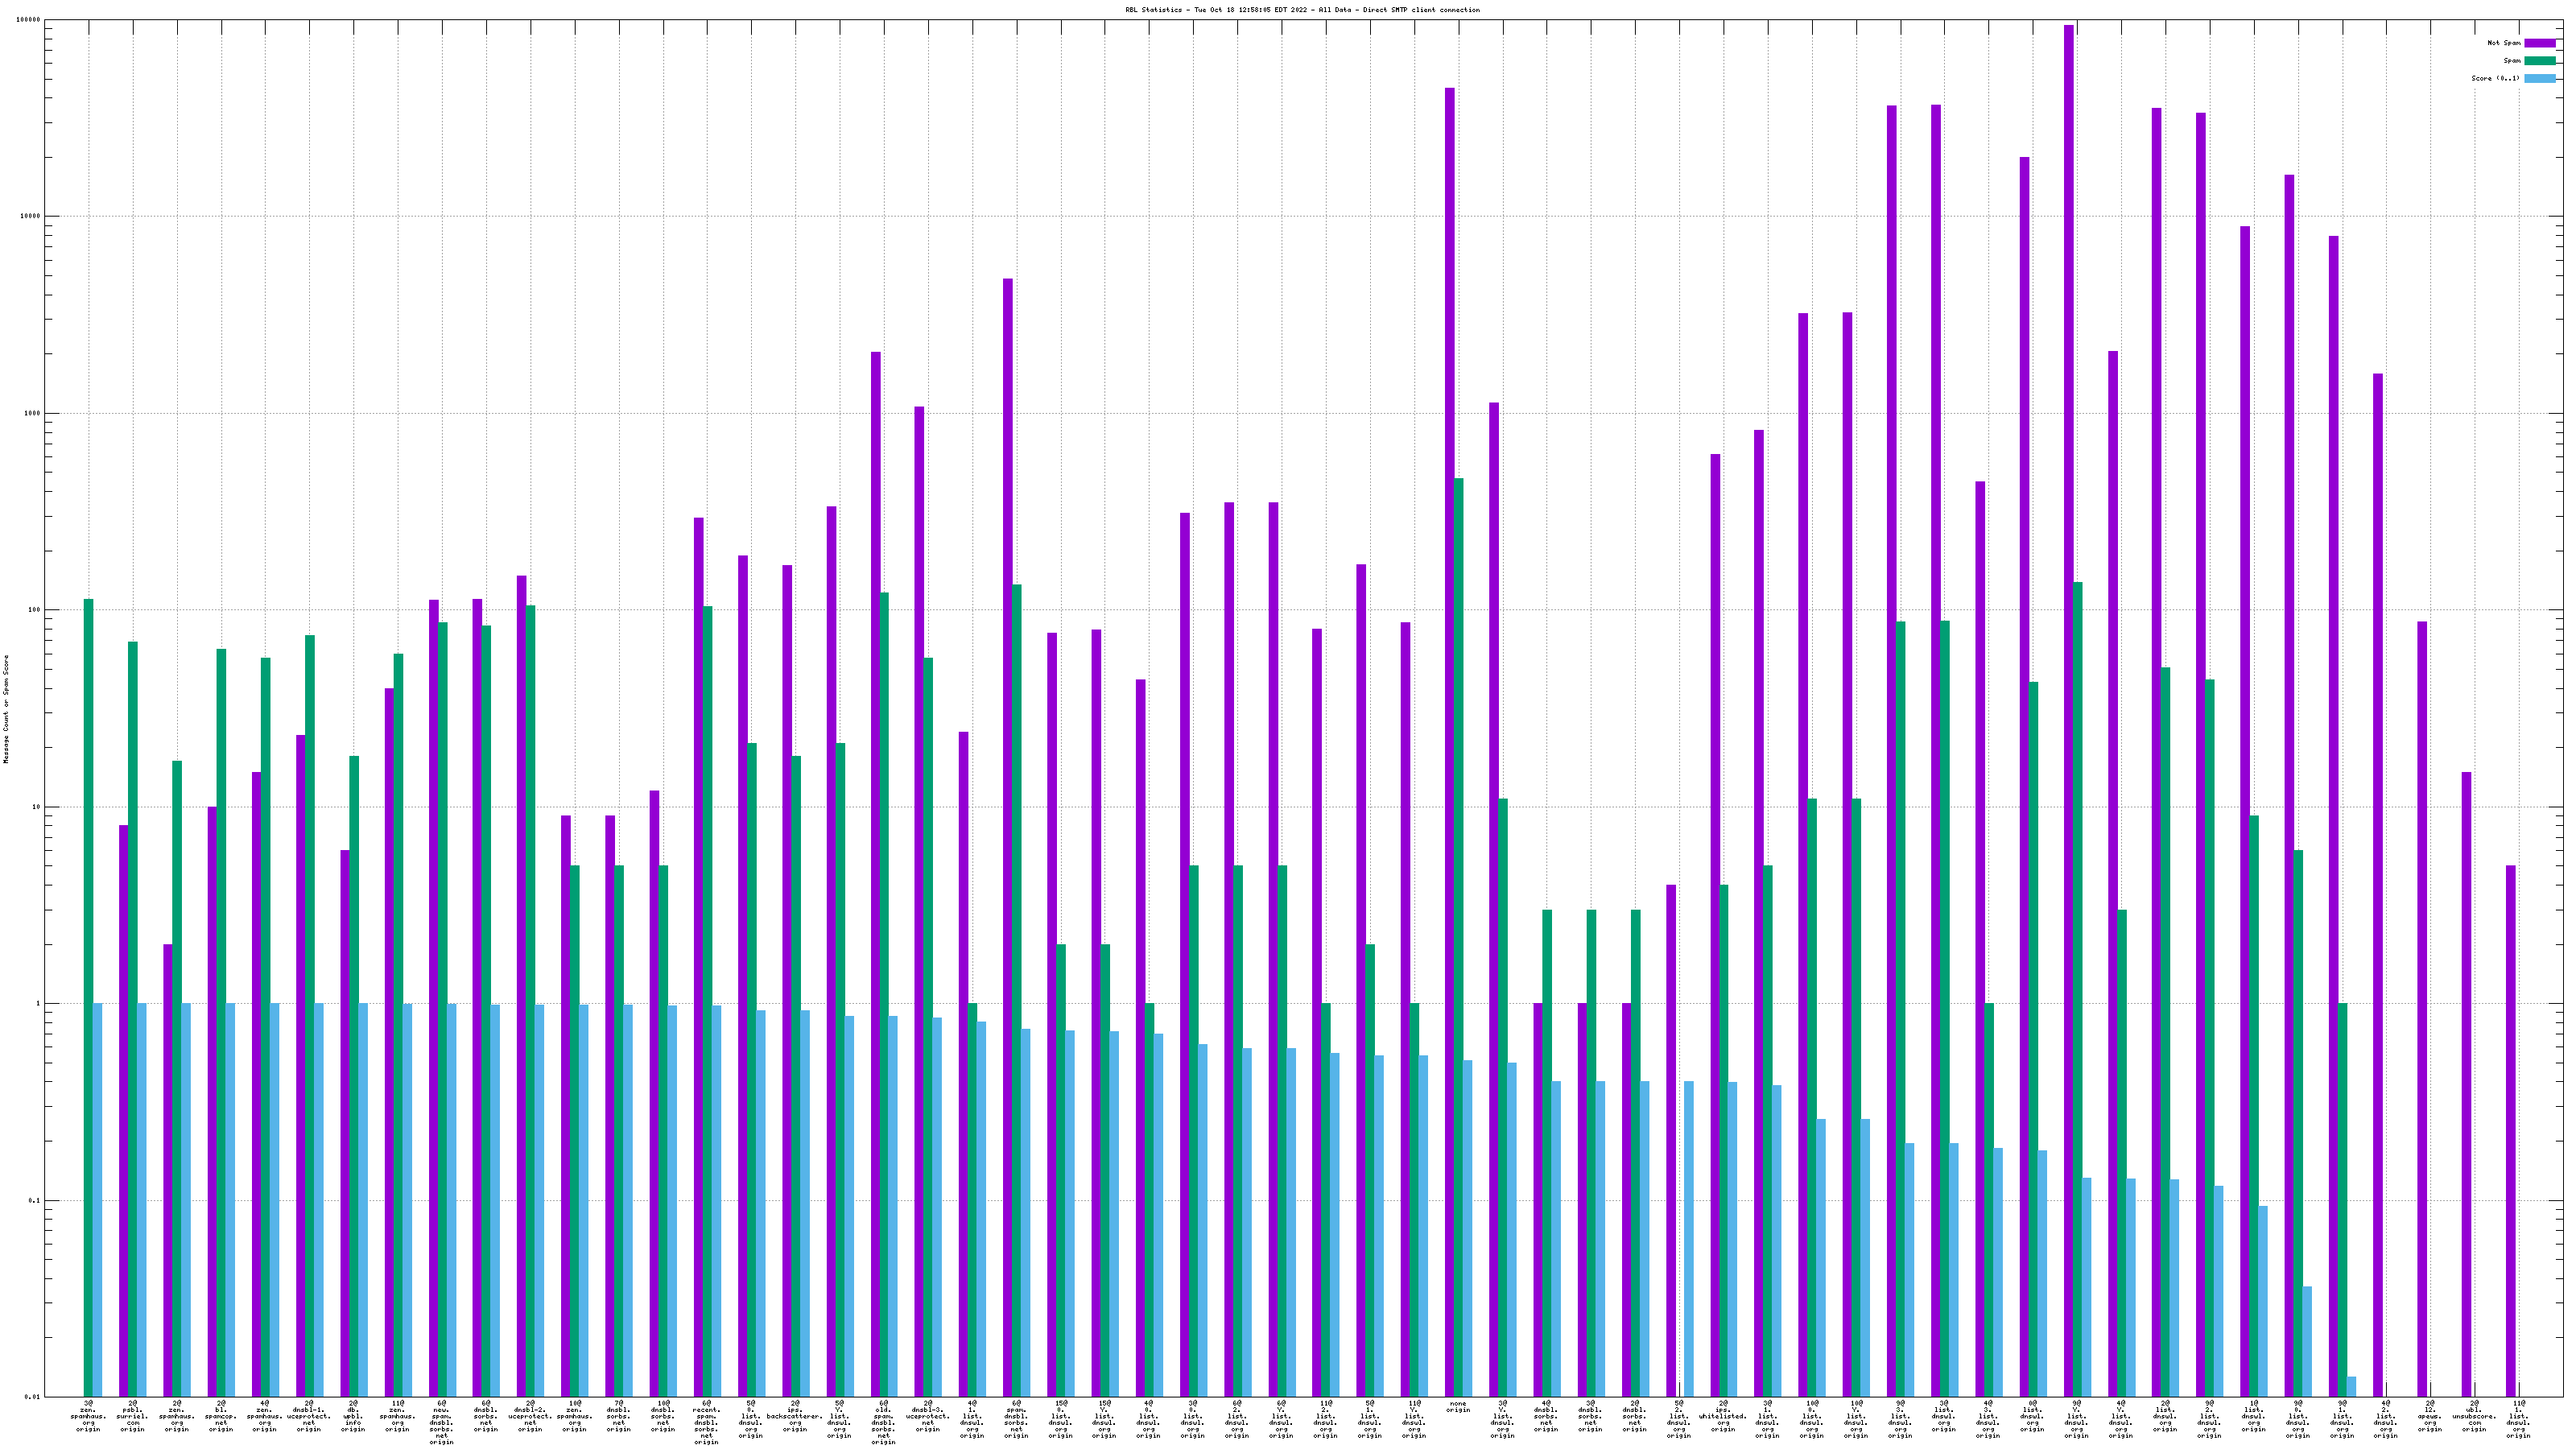The width and height of the screenshot is (2576, 1449).
Task: Click the 'Message Count or Spam Score' axis label
Action: click(x=6, y=709)
